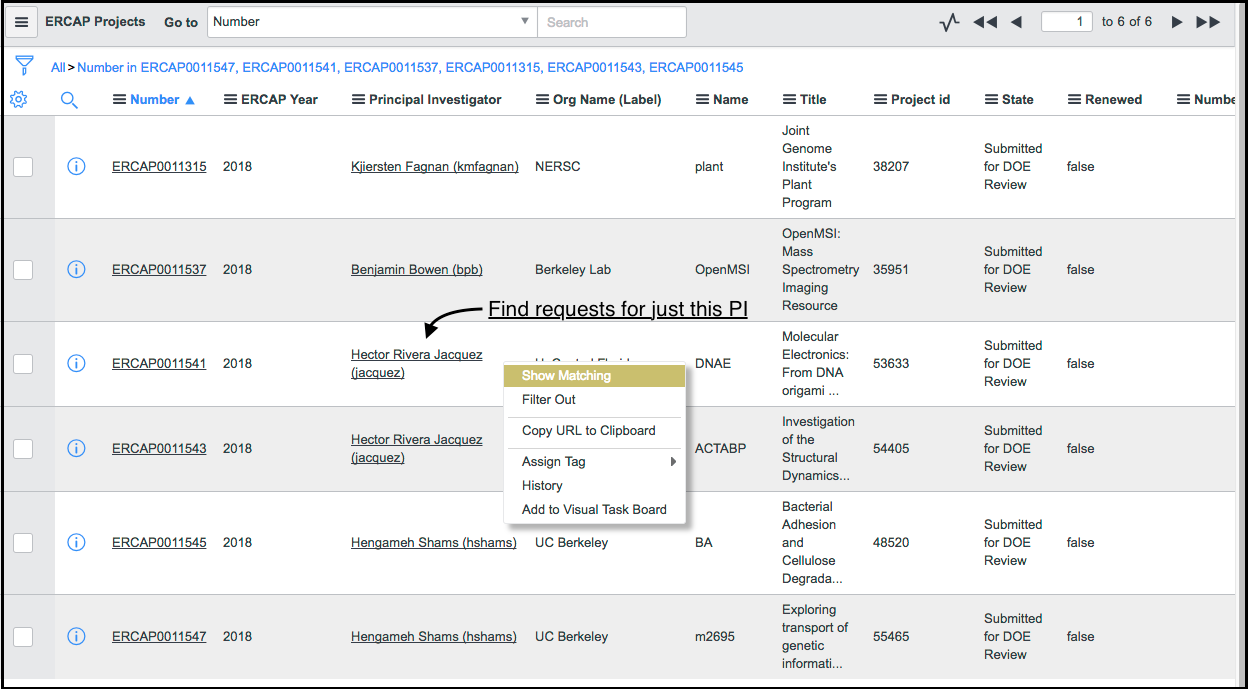Open the ERCAP0011541 record link
1248x689 pixels.
click(159, 363)
